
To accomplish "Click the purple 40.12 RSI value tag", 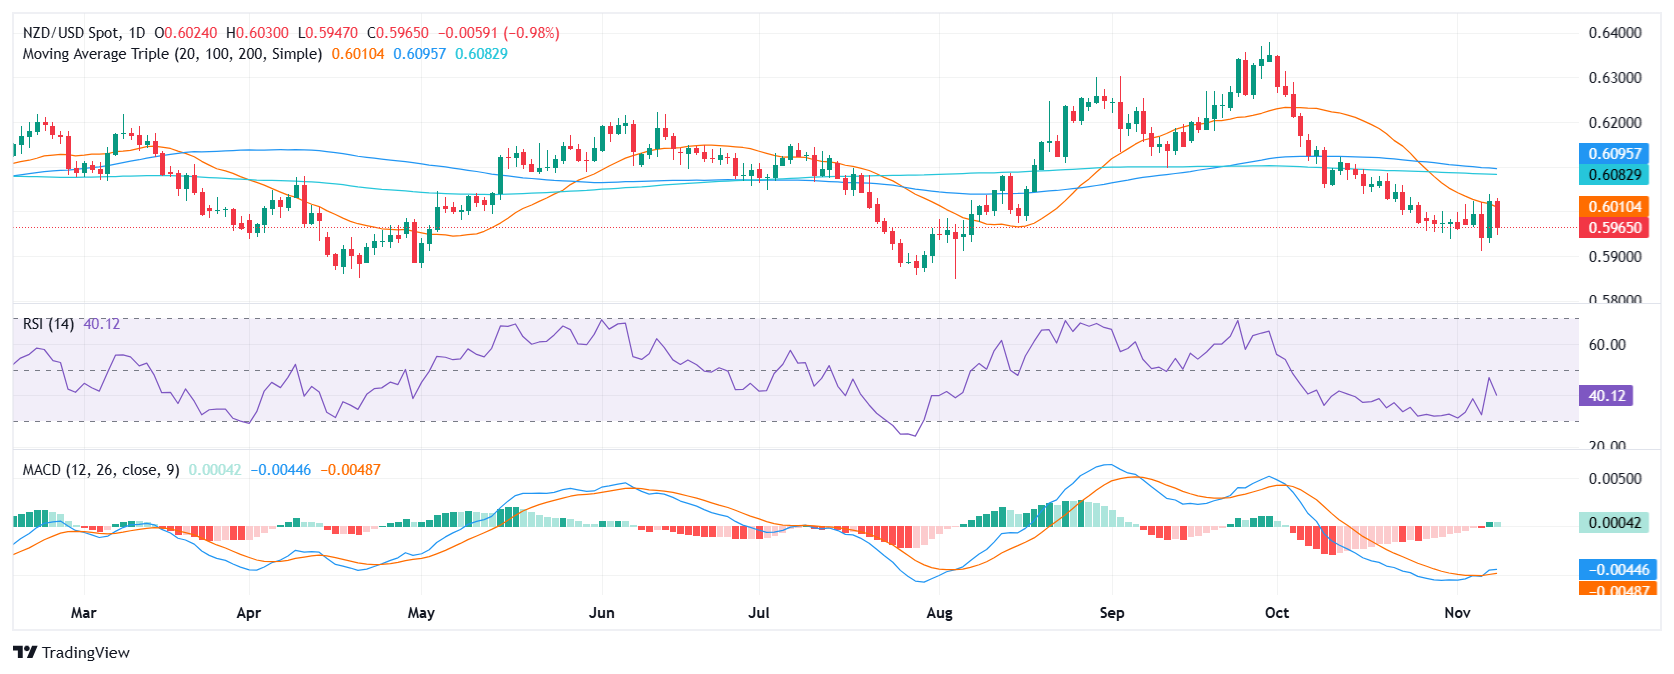I will pos(1606,395).
